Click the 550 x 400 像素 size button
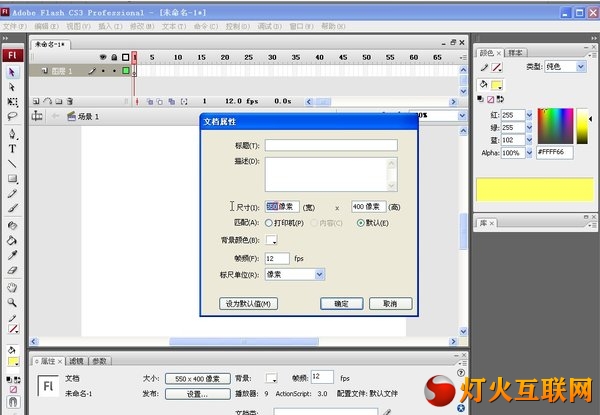 (x=198, y=379)
